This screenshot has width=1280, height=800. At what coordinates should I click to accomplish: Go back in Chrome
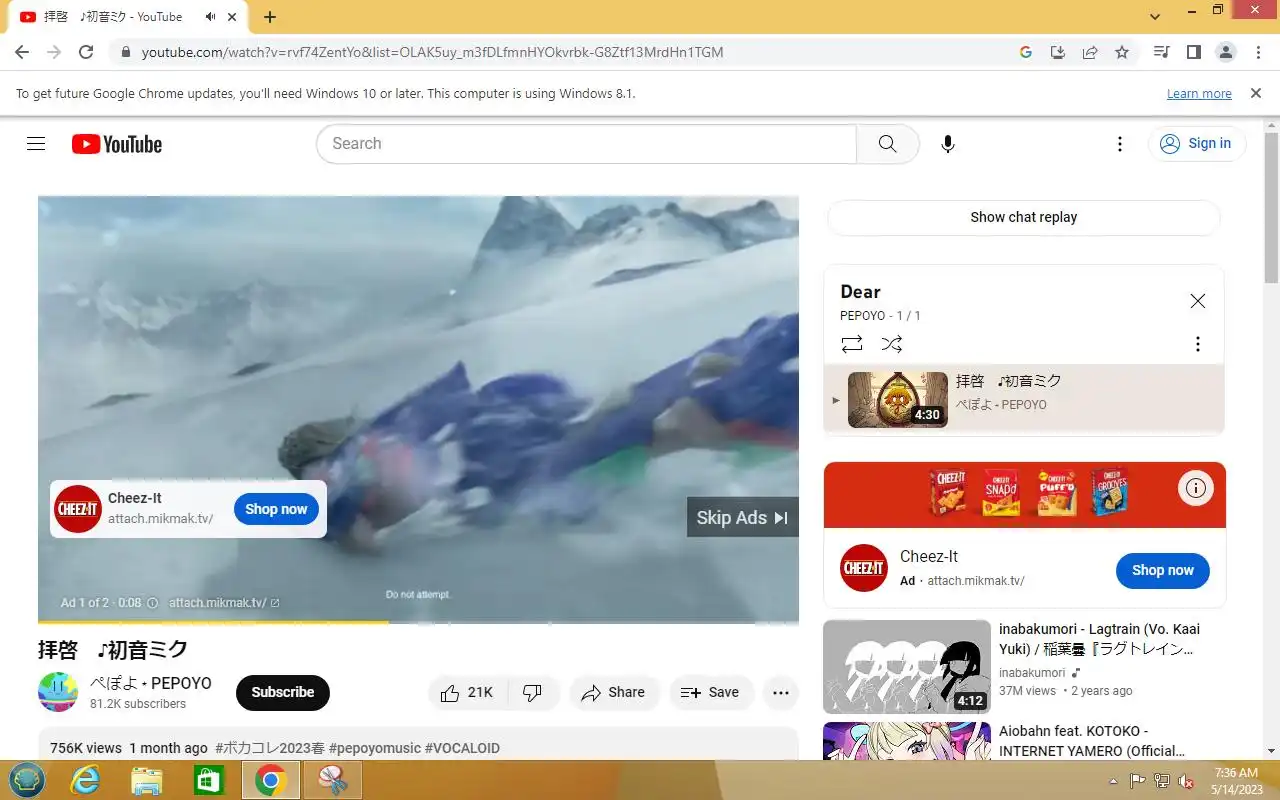22,52
